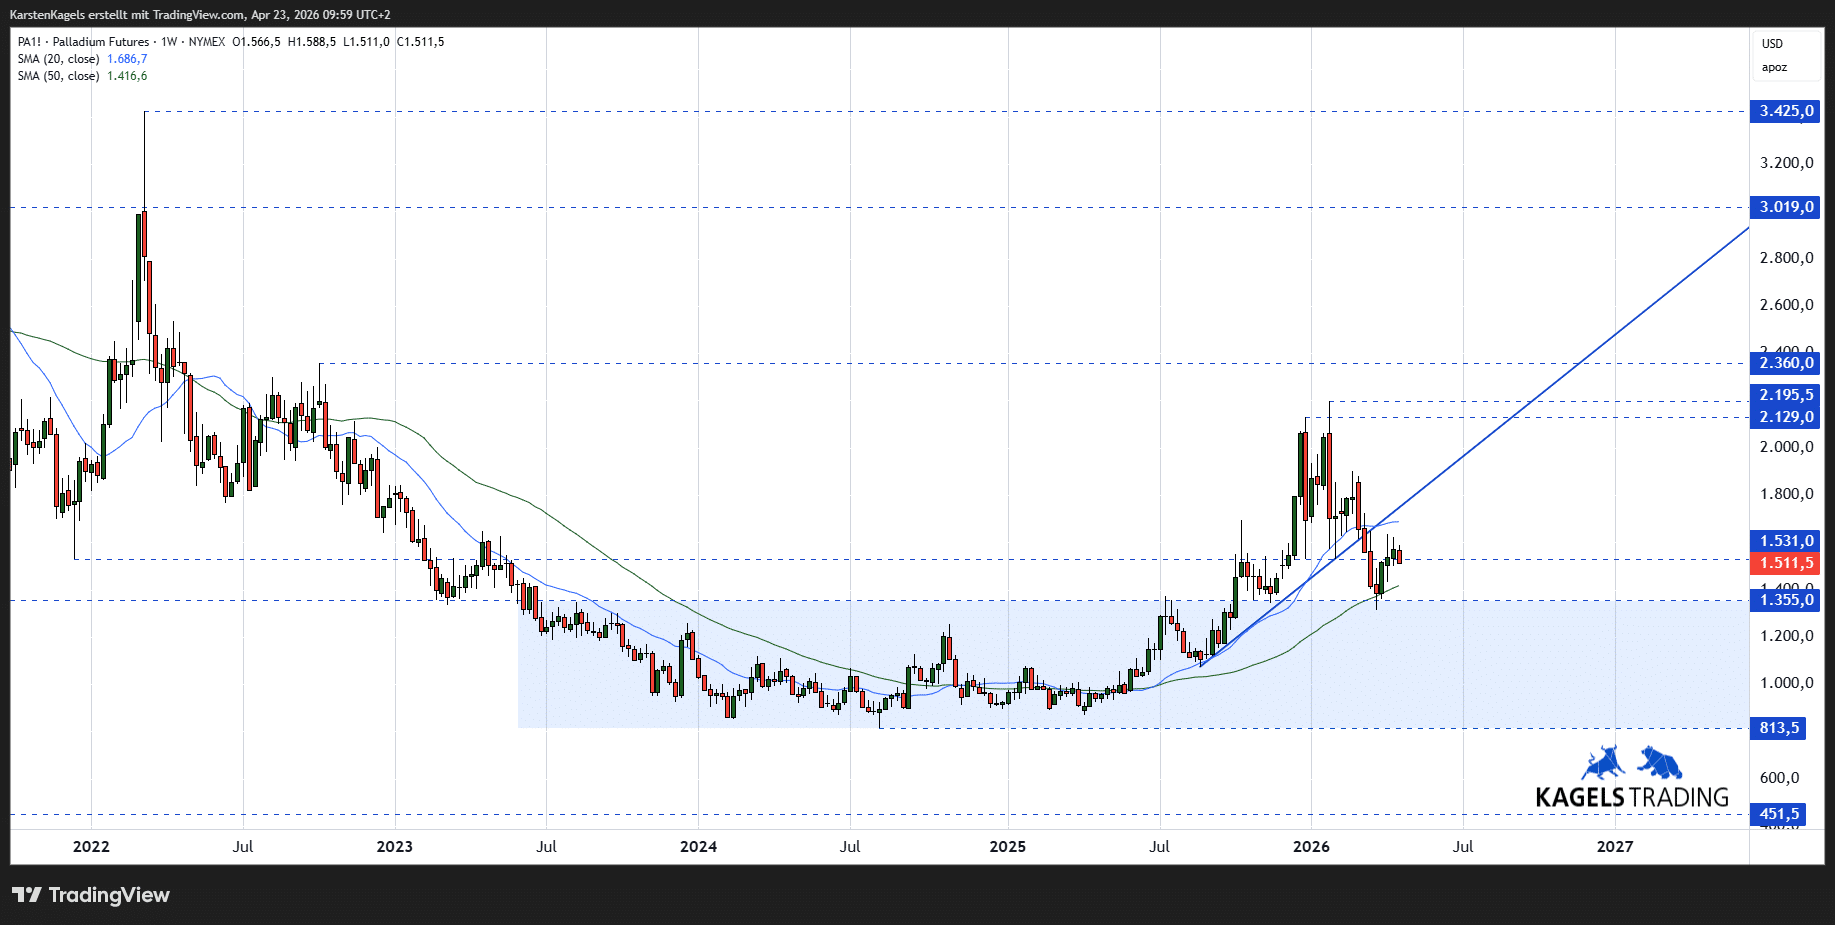The height and width of the screenshot is (925, 1835).
Task: Click the TradingView logo icon
Action: [27, 895]
